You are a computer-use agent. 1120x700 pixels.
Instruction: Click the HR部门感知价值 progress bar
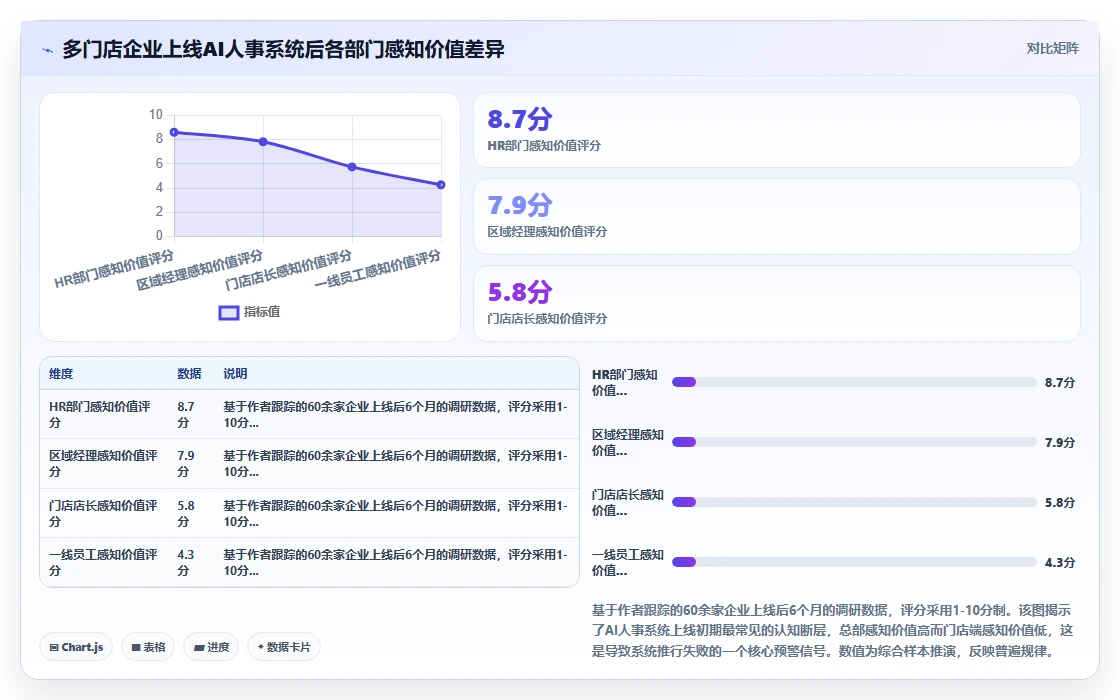pyautogui.click(x=854, y=382)
